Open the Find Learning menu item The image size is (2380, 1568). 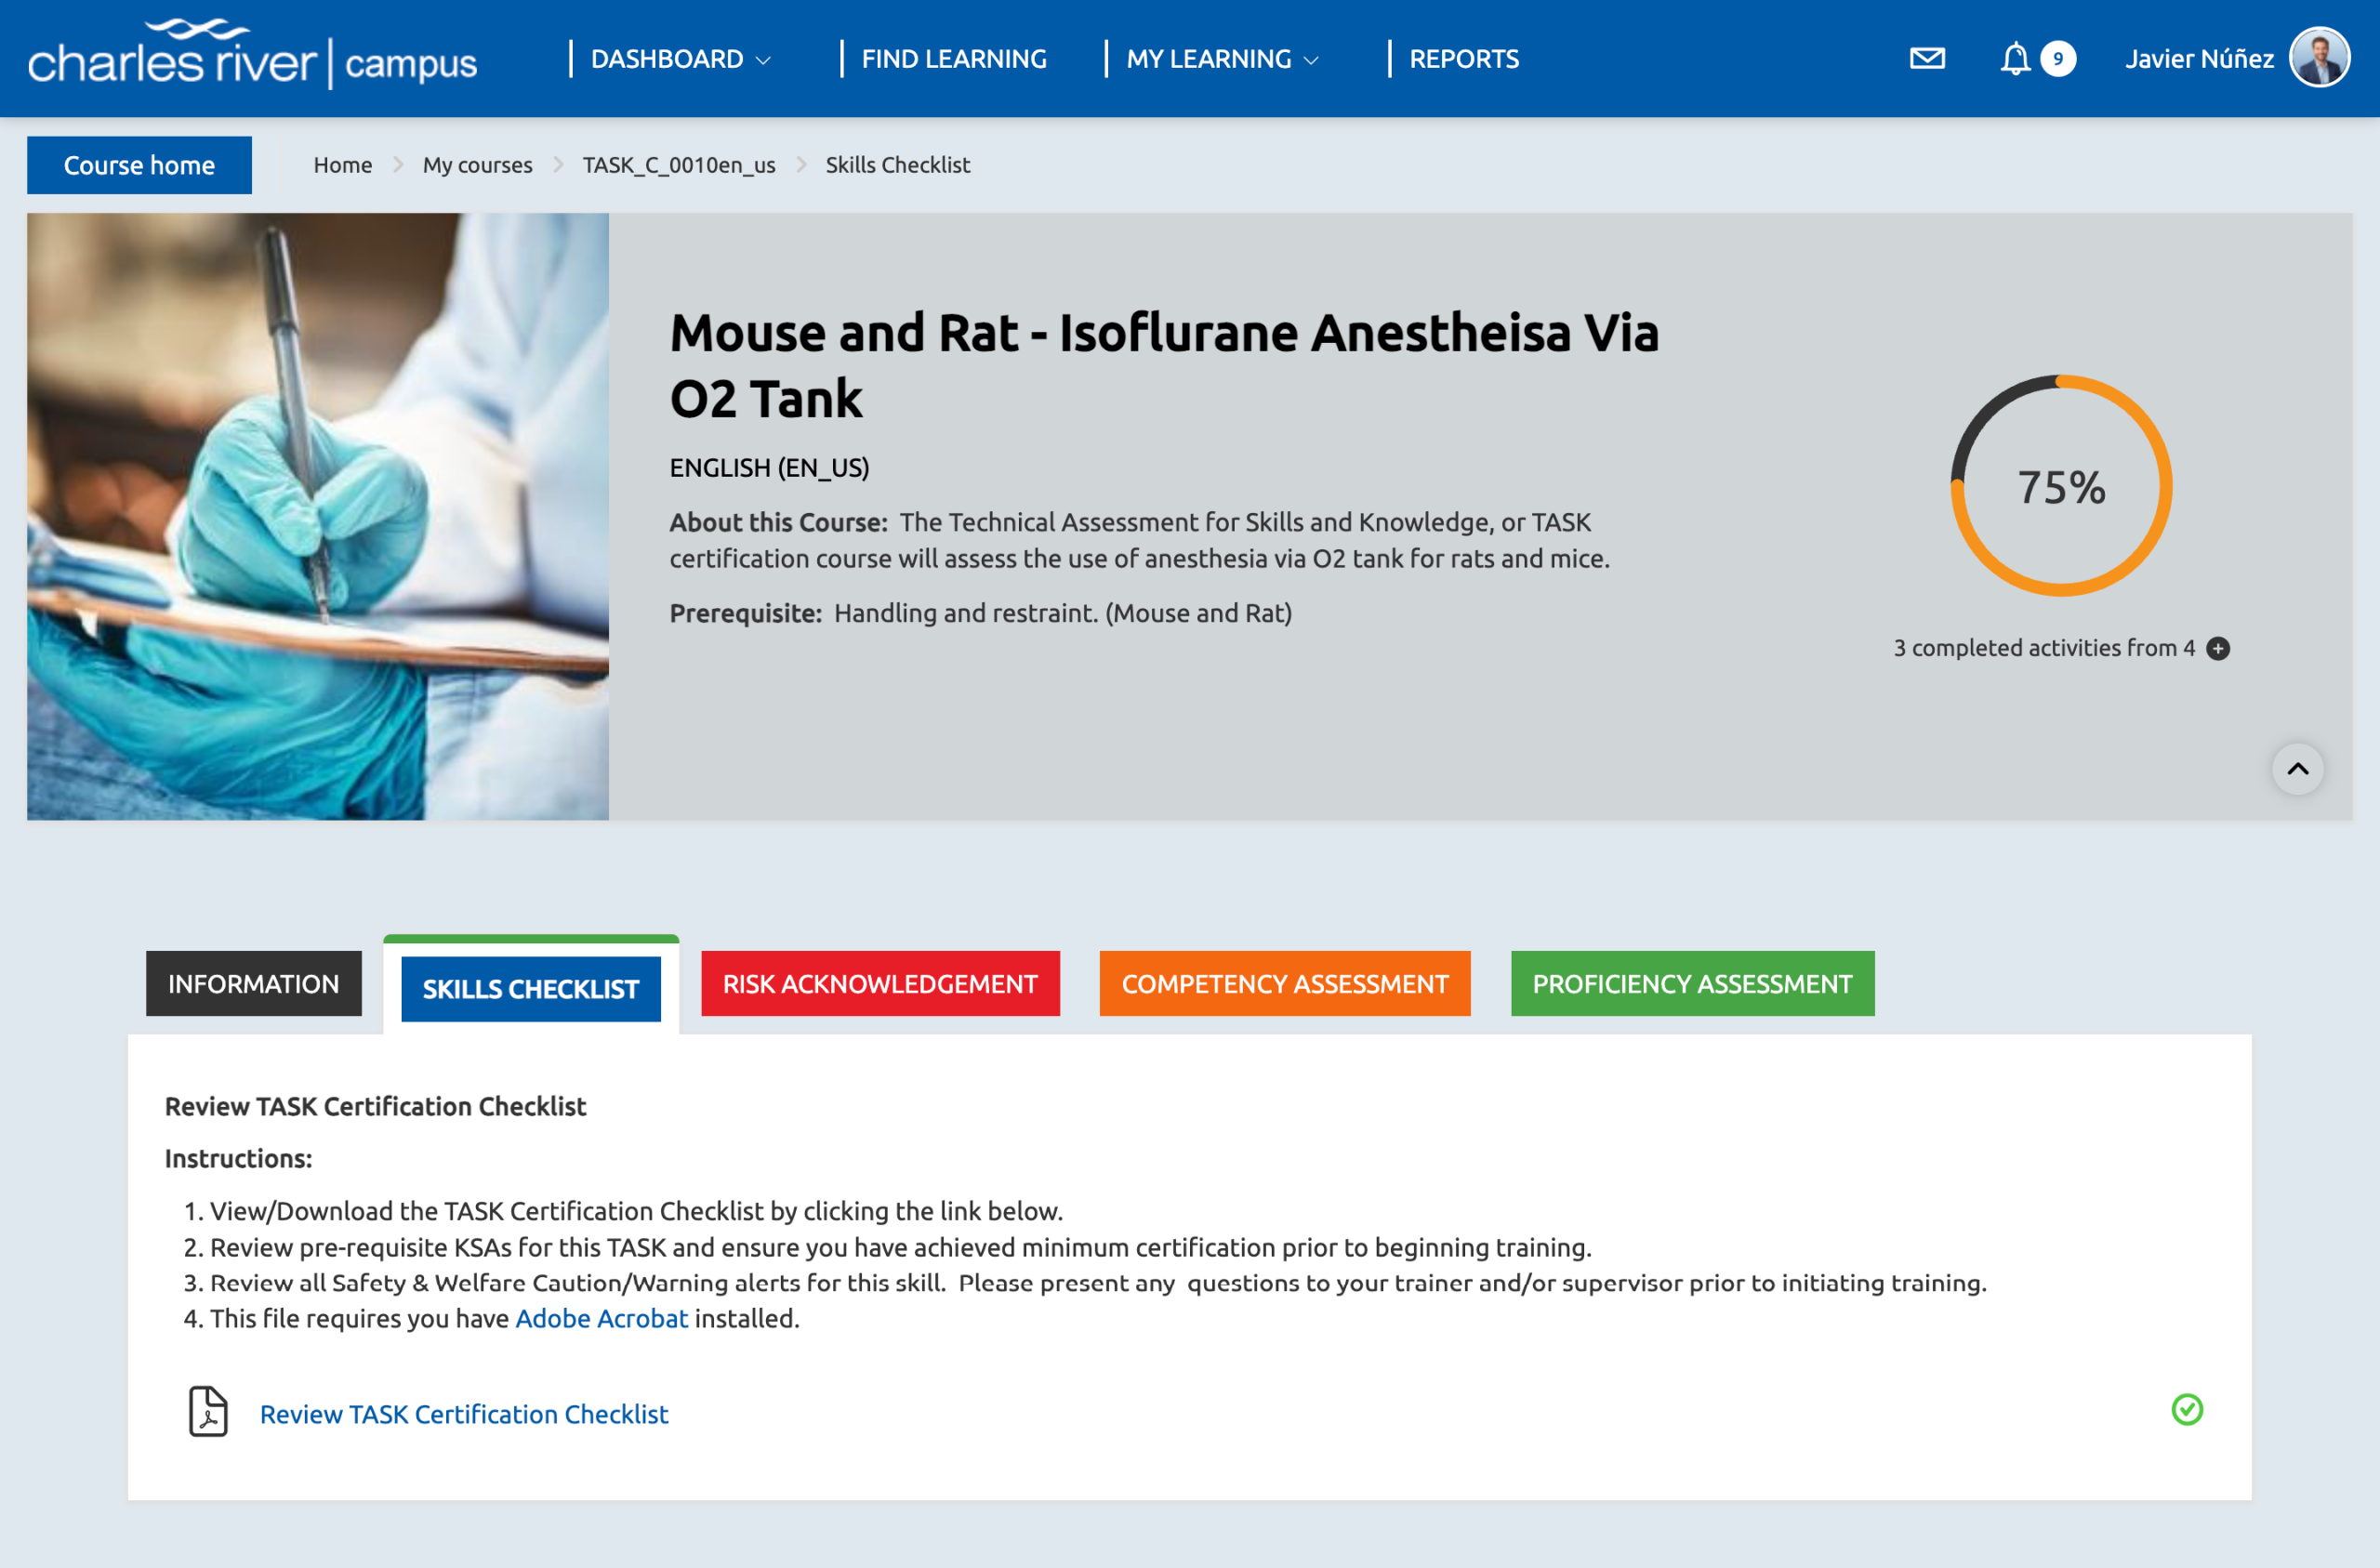[x=953, y=59]
